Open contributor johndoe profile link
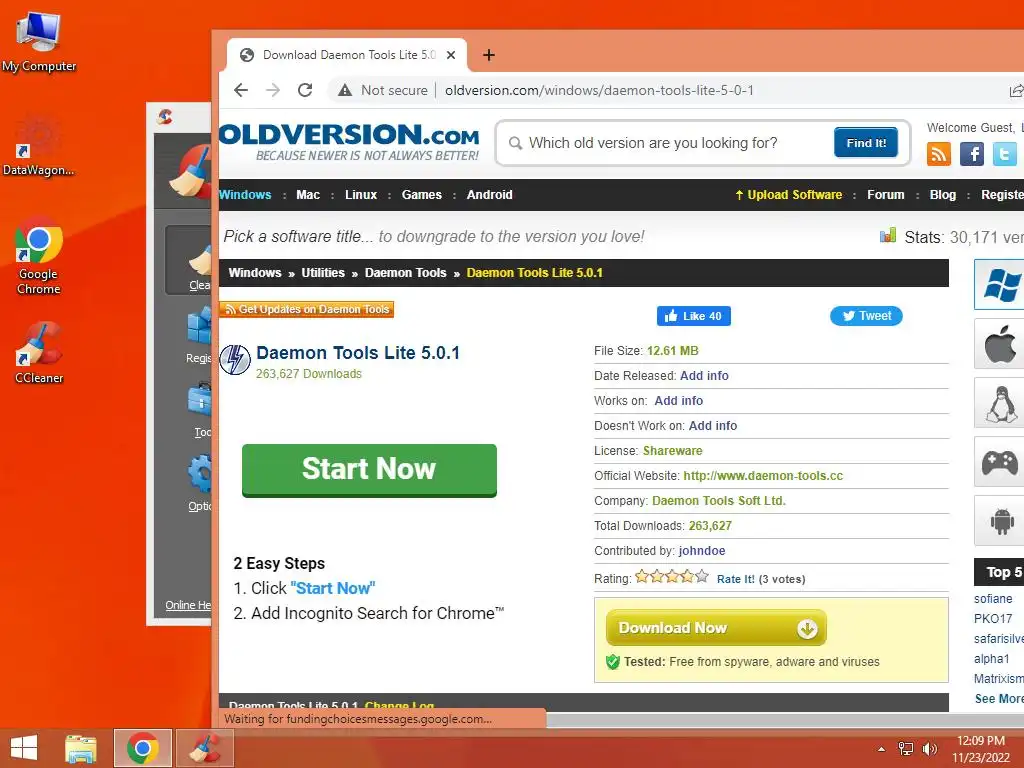The width and height of the screenshot is (1024, 768). pos(701,551)
